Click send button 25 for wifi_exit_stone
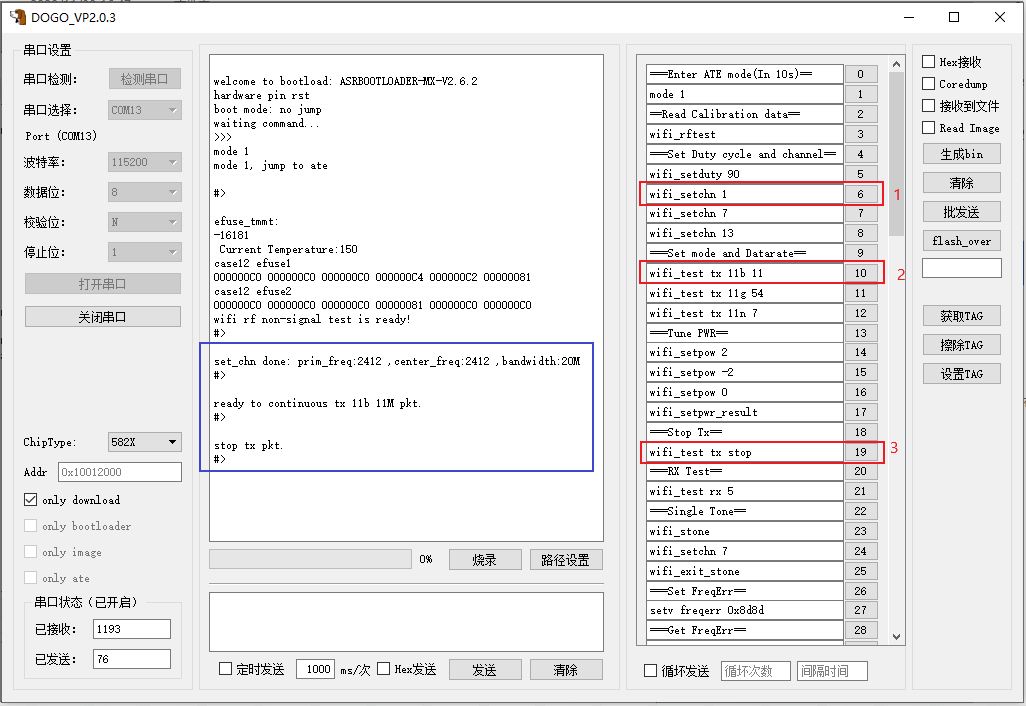1026x706 pixels. point(860,571)
